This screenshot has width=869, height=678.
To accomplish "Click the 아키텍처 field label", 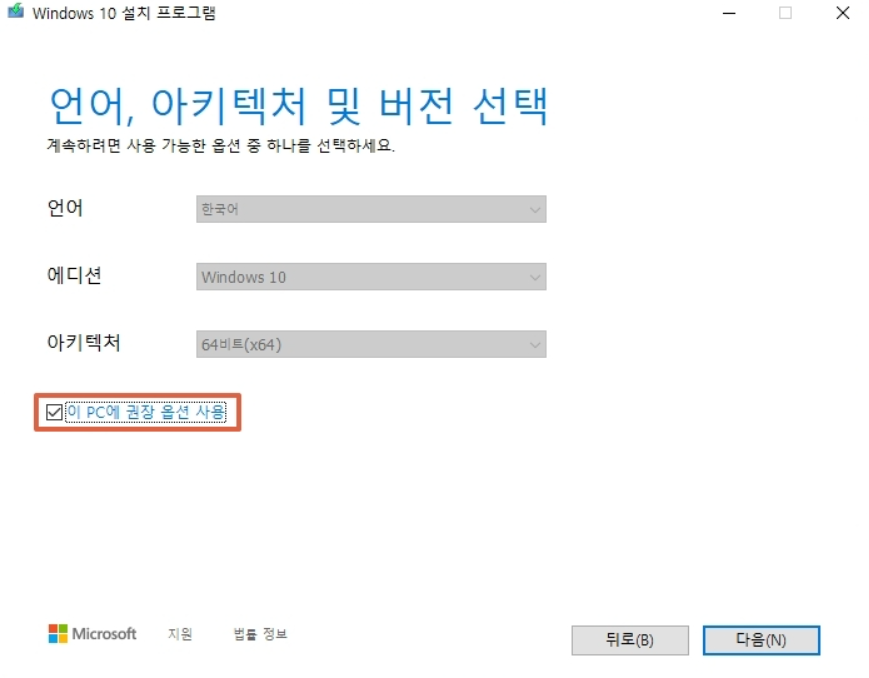I will pyautogui.click(x=84, y=343).
